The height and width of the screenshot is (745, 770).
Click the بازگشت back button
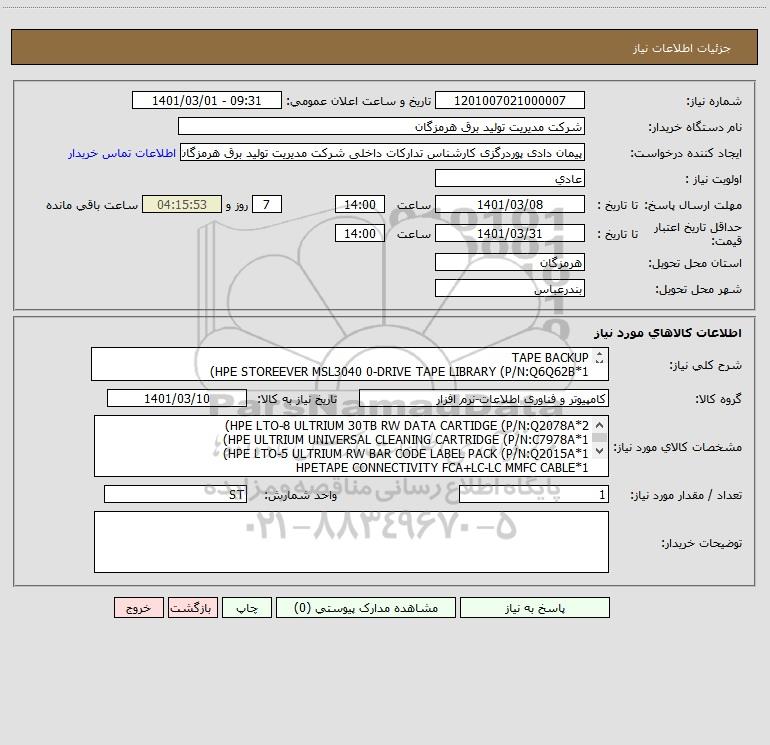[192, 608]
